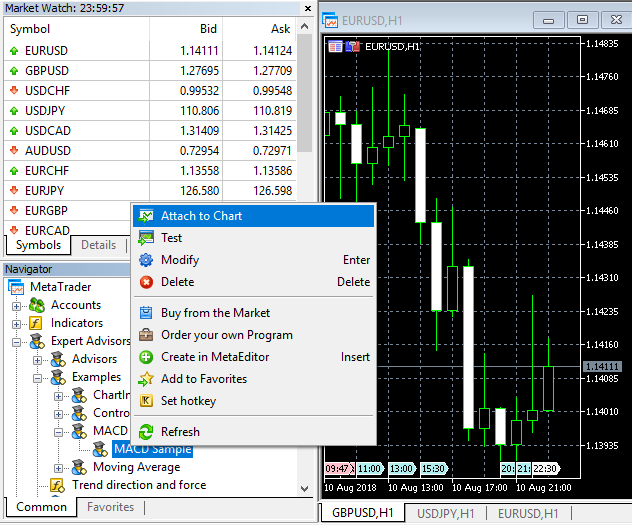Click the Modify gear icon
Image resolution: width=632 pixels, height=525 pixels.
[x=146, y=260]
